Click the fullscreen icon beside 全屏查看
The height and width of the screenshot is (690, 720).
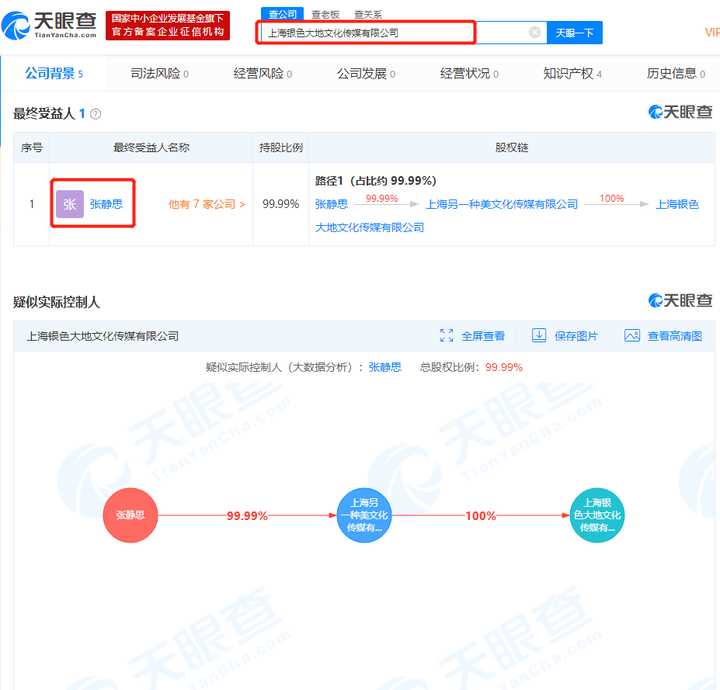[x=446, y=336]
